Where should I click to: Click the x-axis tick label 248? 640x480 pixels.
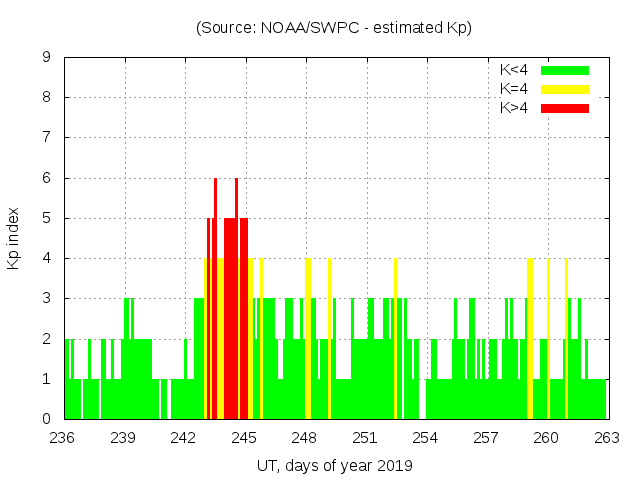click(x=304, y=438)
